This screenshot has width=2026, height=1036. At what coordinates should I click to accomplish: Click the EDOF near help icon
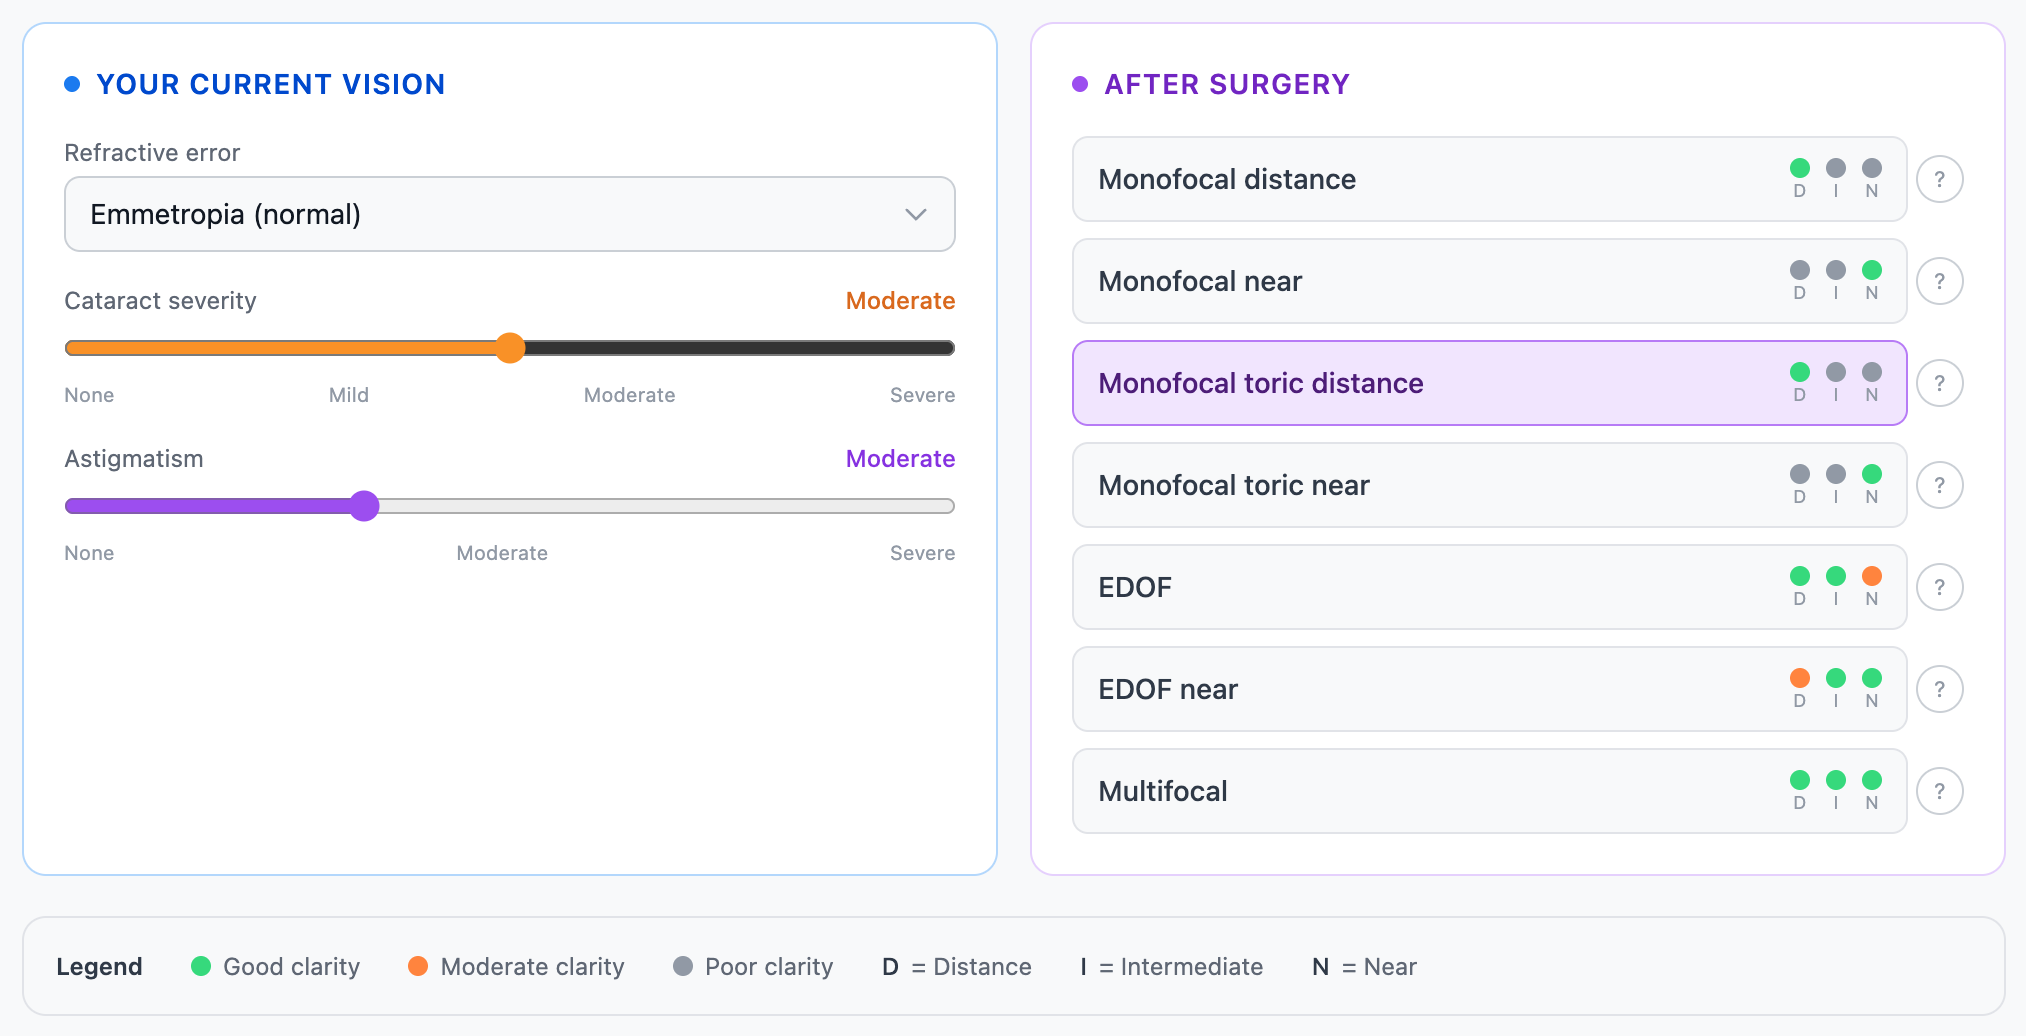coord(1939,689)
